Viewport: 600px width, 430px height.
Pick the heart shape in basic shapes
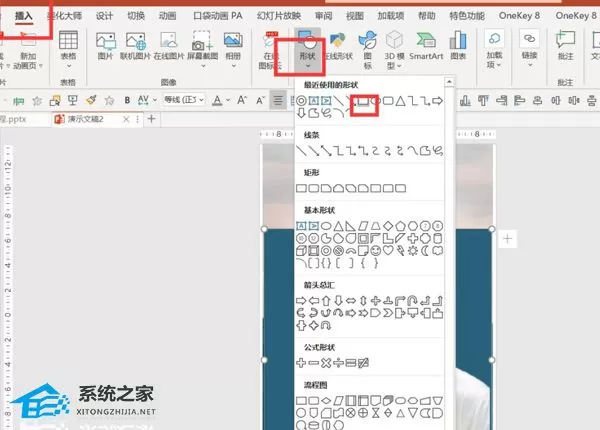[x=388, y=251]
